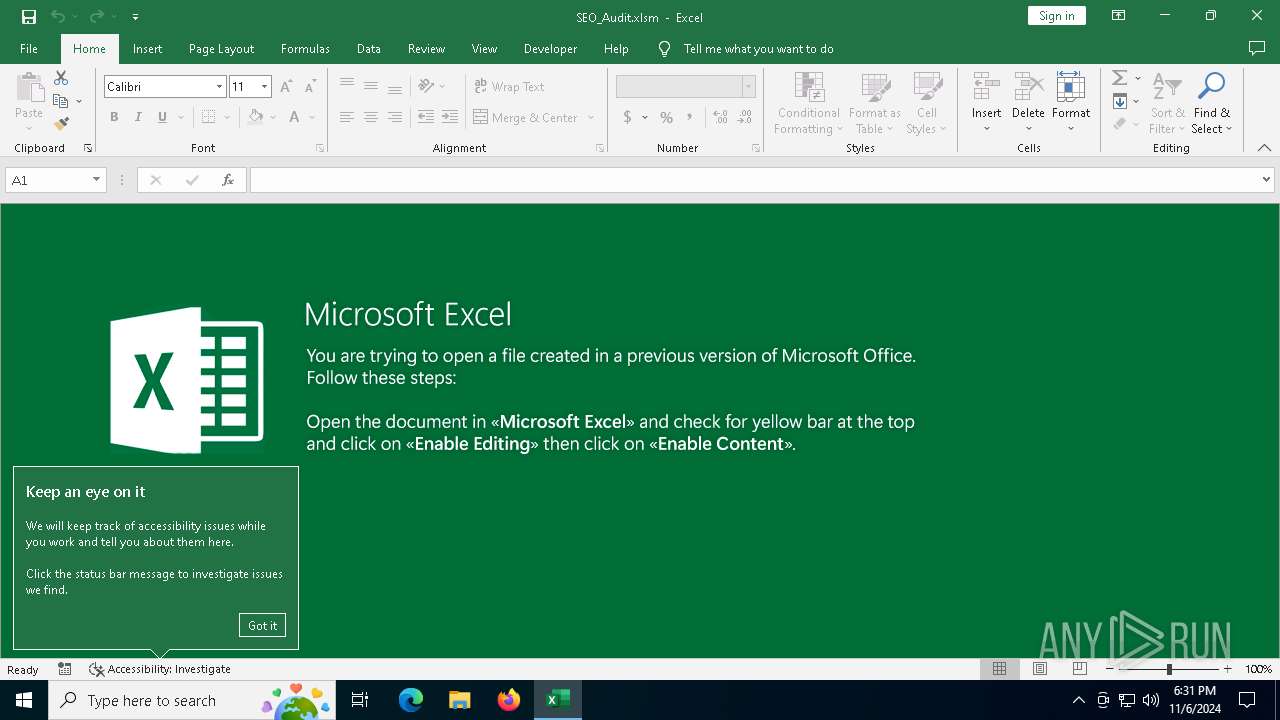The width and height of the screenshot is (1280, 720).
Task: Switch to Page Layout tab
Action: (221, 49)
